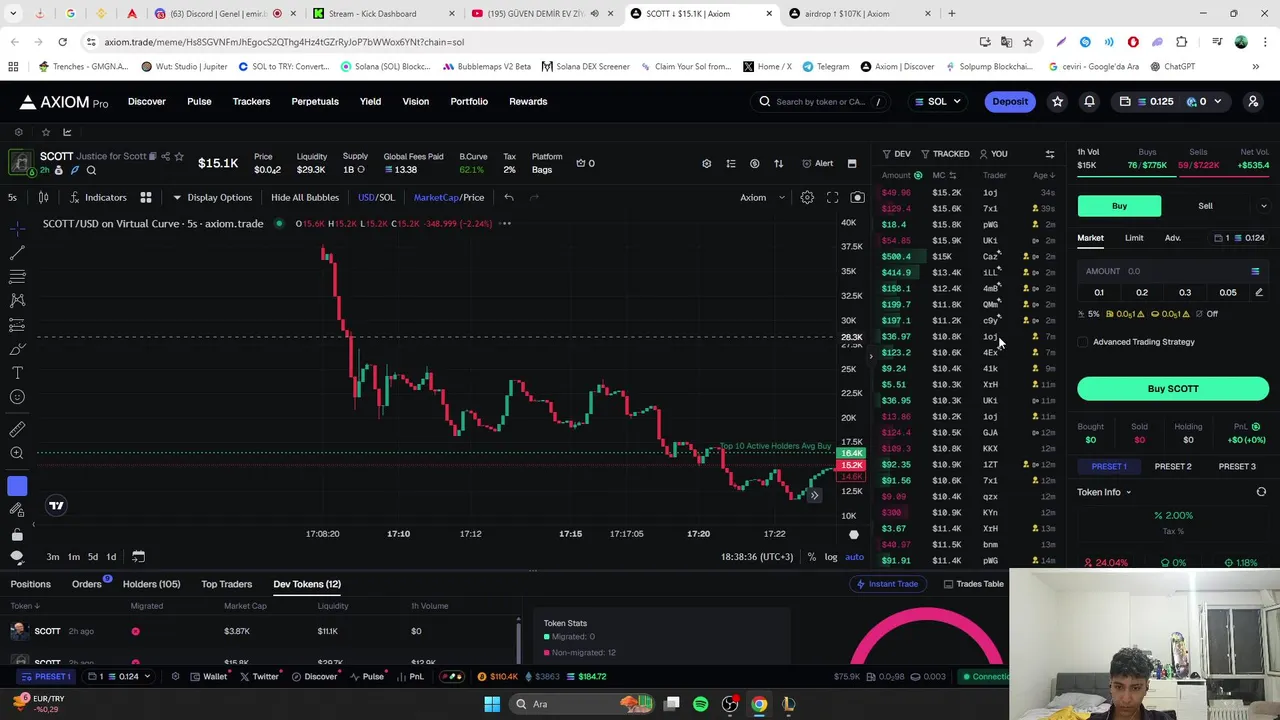Open the Holders (105) tab

point(151,584)
